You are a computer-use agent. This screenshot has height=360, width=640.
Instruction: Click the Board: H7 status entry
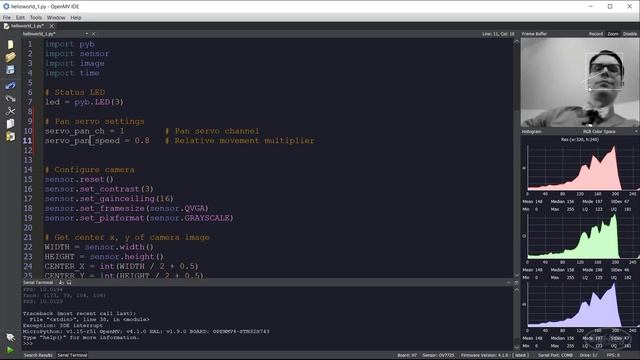(407, 355)
